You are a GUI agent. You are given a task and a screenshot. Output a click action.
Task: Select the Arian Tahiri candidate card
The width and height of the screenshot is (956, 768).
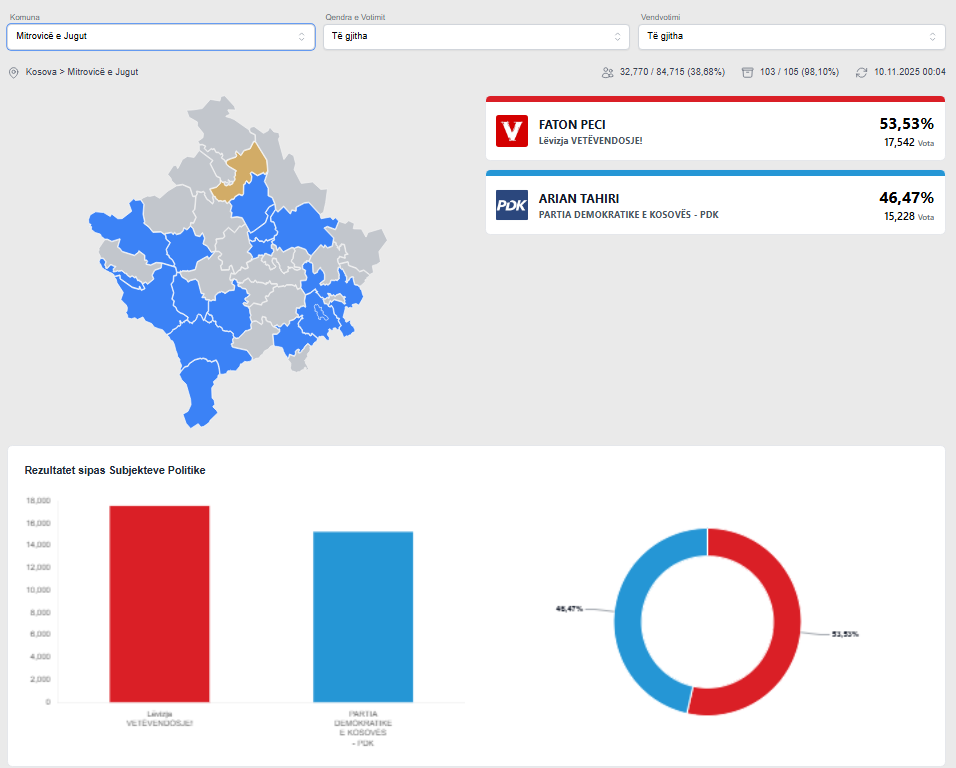coord(715,205)
